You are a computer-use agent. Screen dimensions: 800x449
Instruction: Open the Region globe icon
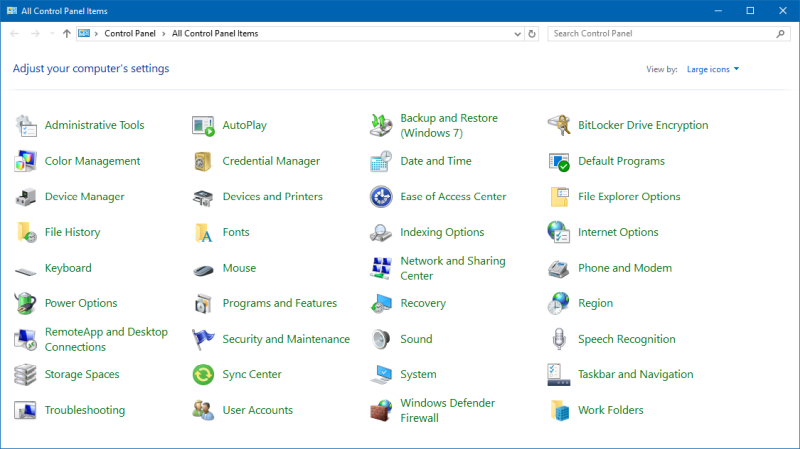coord(559,303)
